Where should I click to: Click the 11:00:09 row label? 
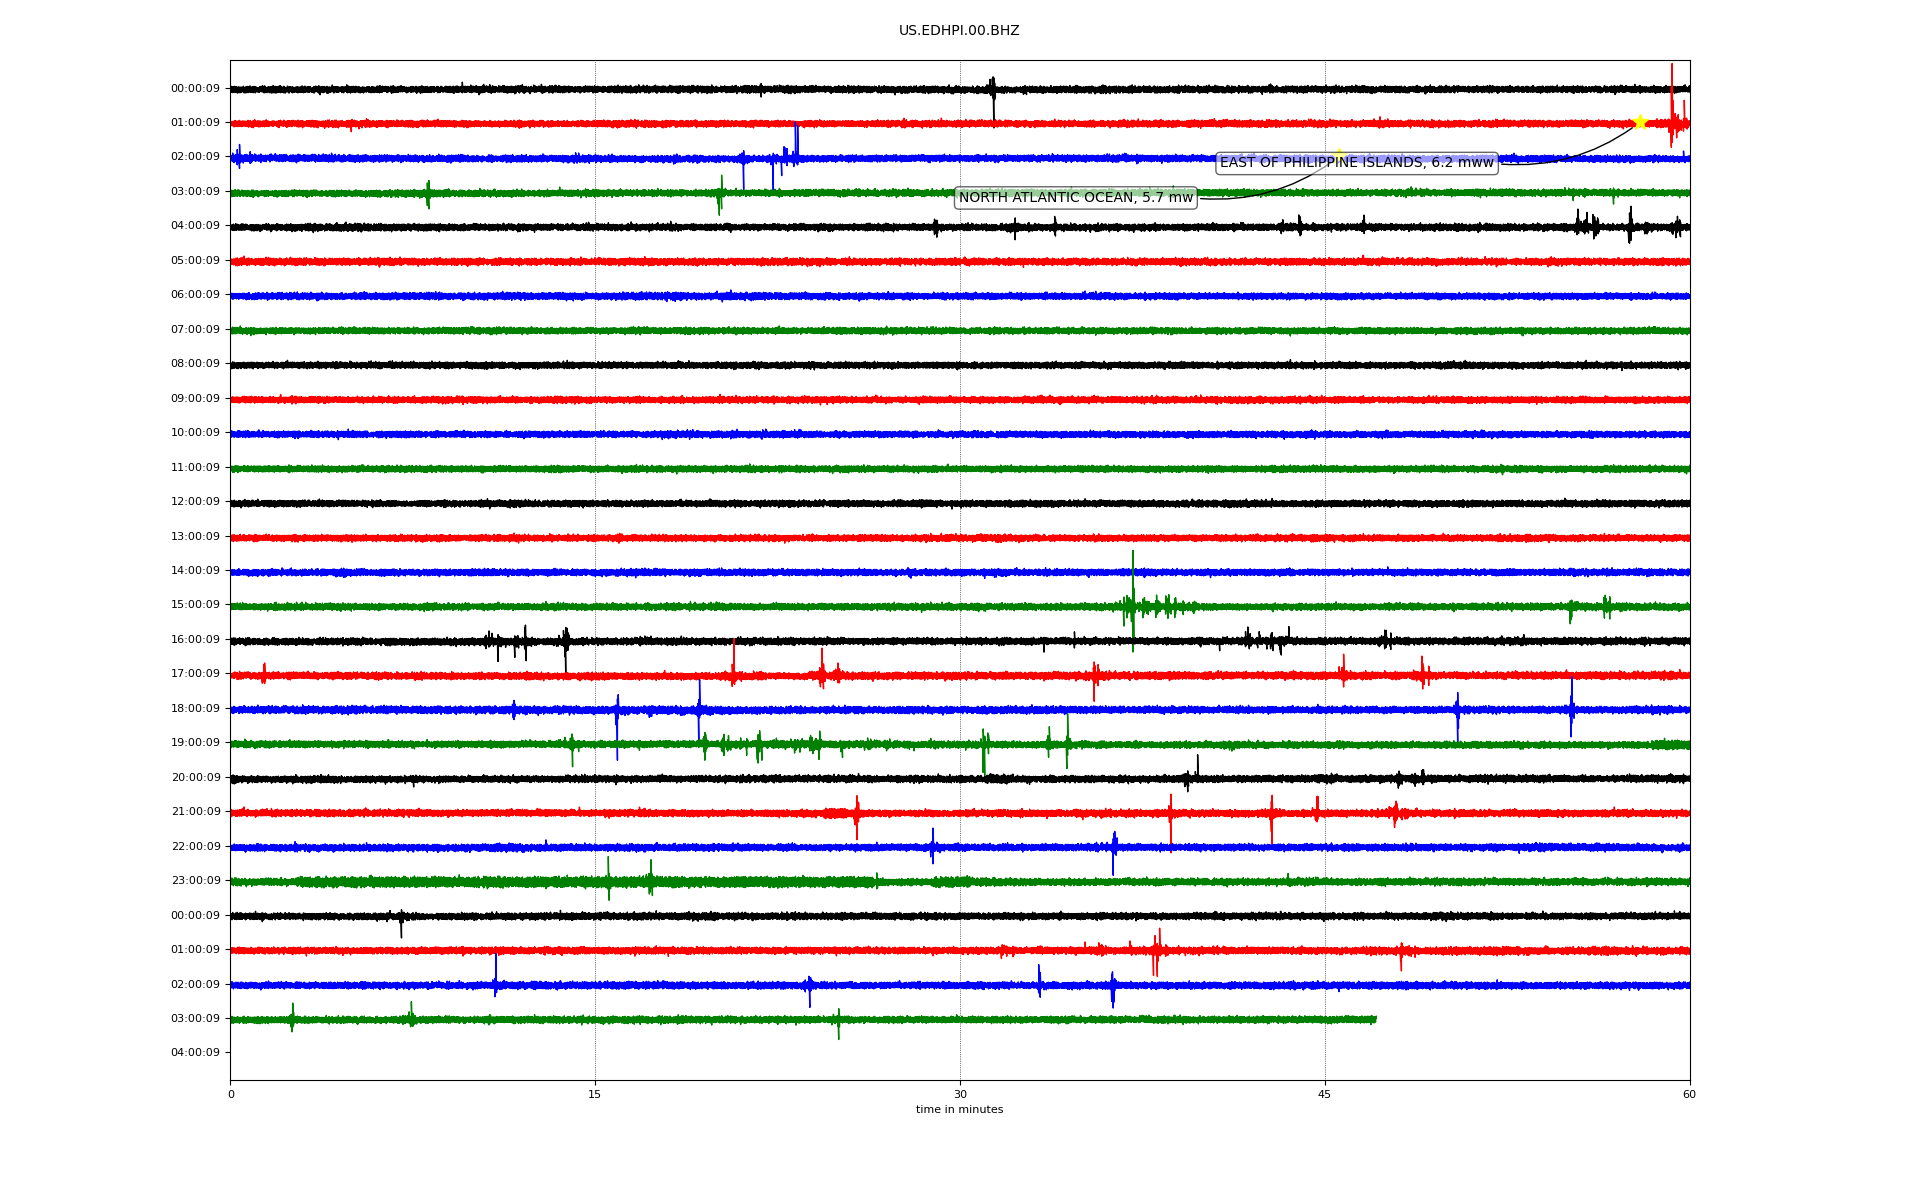tap(195, 468)
